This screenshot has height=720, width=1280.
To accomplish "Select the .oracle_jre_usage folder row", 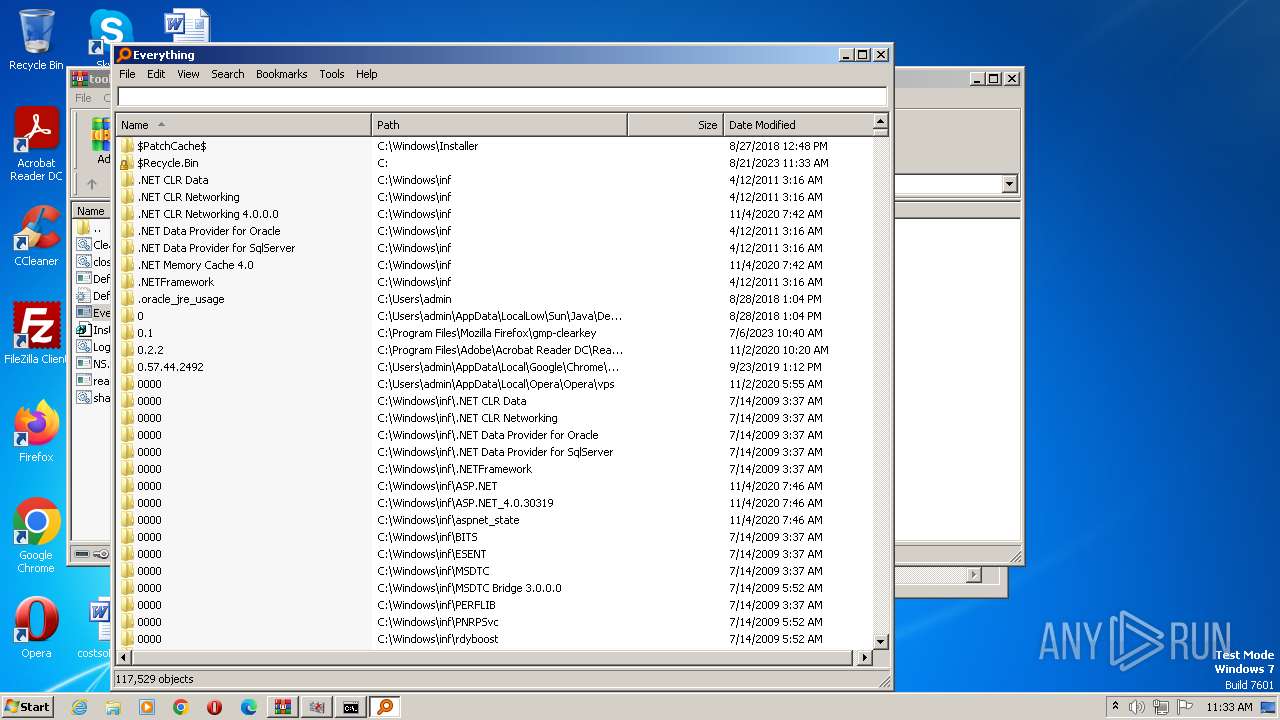I will click(x=494, y=299).
